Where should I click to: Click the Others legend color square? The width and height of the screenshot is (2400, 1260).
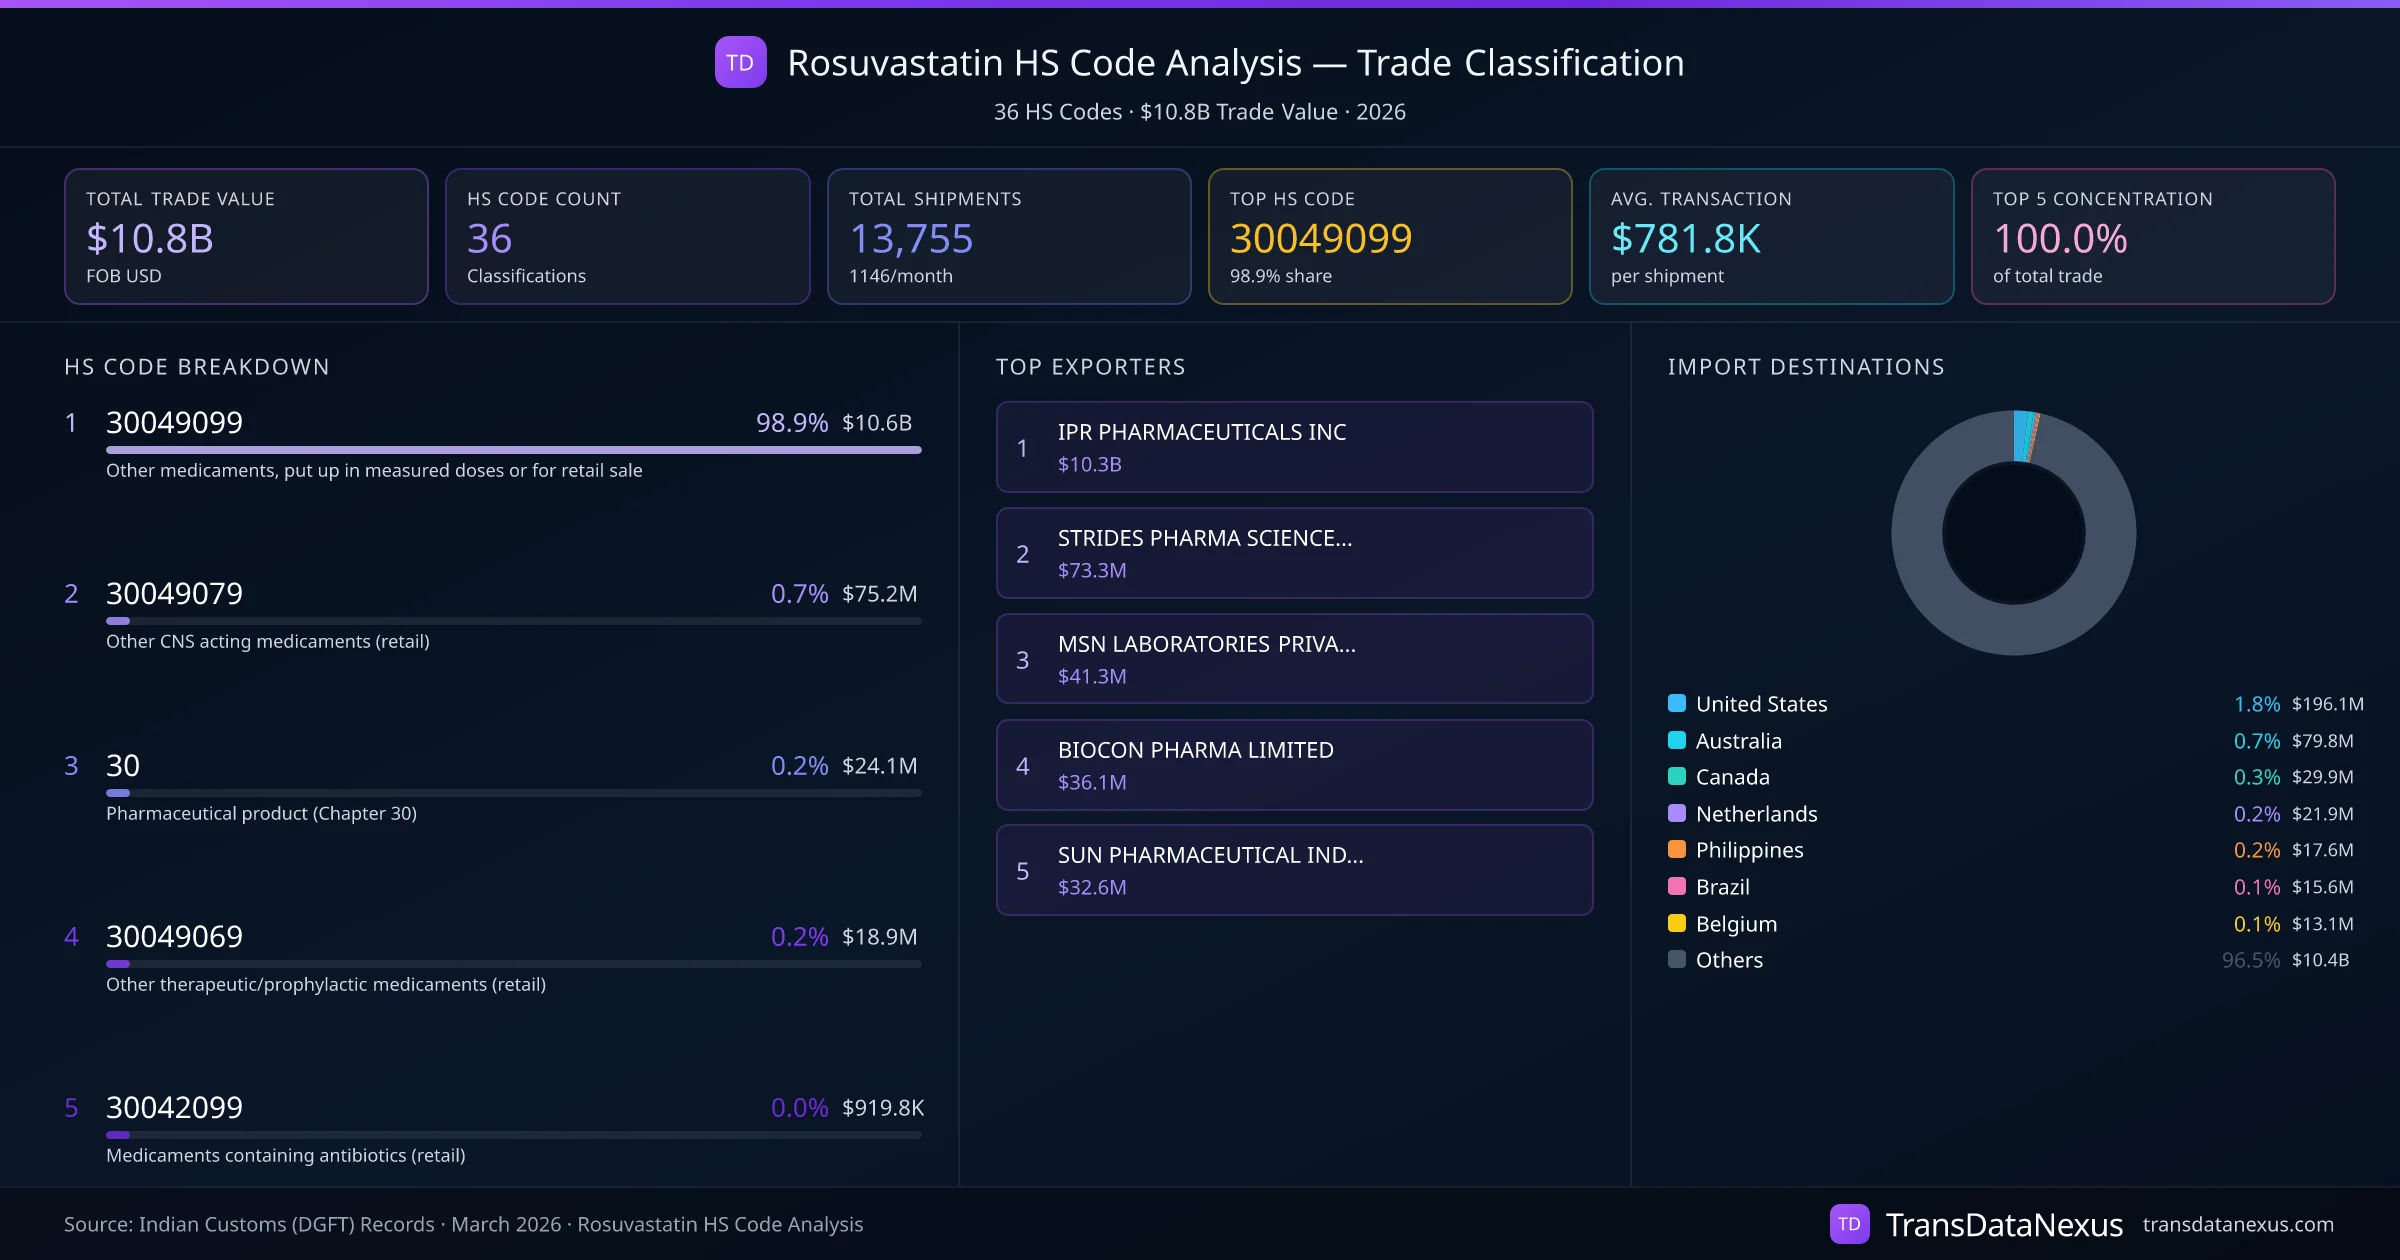pyautogui.click(x=1677, y=959)
